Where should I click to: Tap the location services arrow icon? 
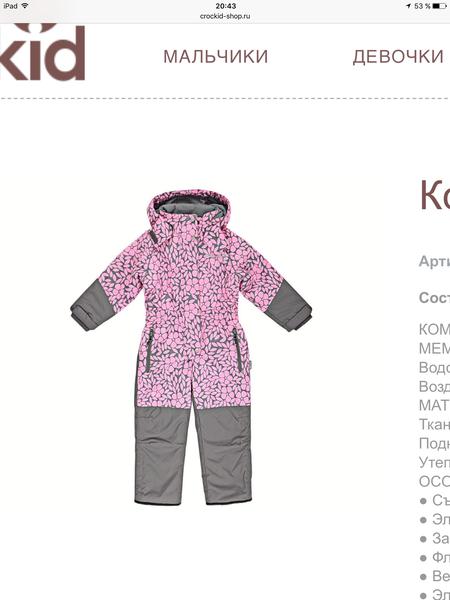tap(409, 6)
